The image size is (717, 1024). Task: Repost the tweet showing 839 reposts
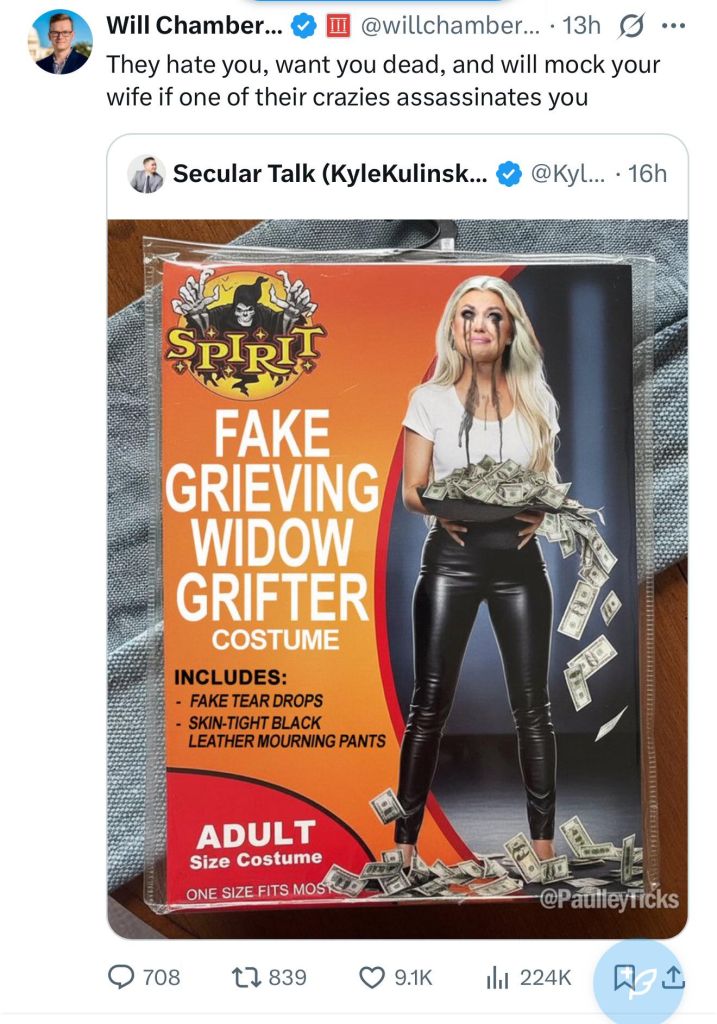point(270,977)
